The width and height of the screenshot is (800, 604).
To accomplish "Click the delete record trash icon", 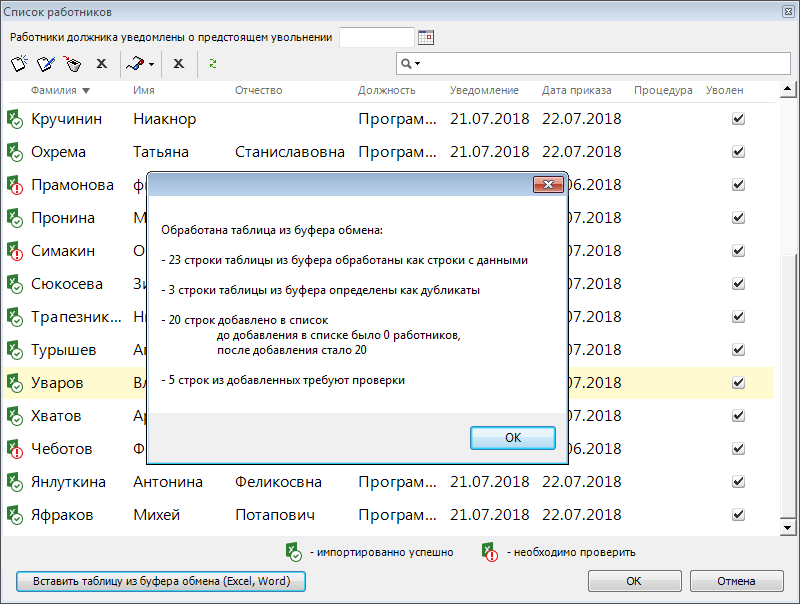I will point(71,63).
